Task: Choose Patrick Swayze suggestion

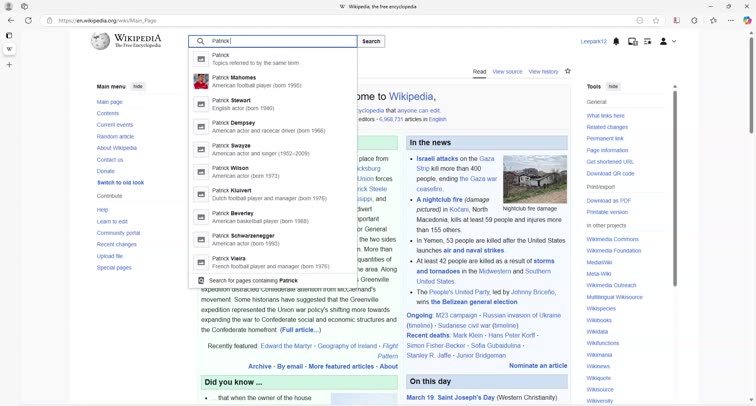Action: click(273, 149)
